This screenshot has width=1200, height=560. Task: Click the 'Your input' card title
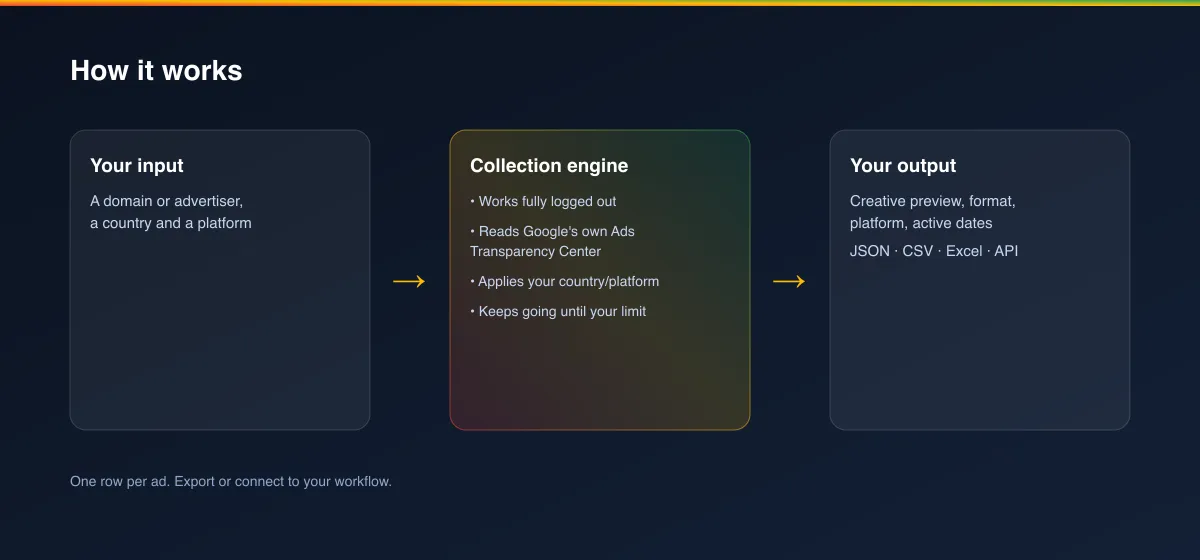tap(137, 166)
